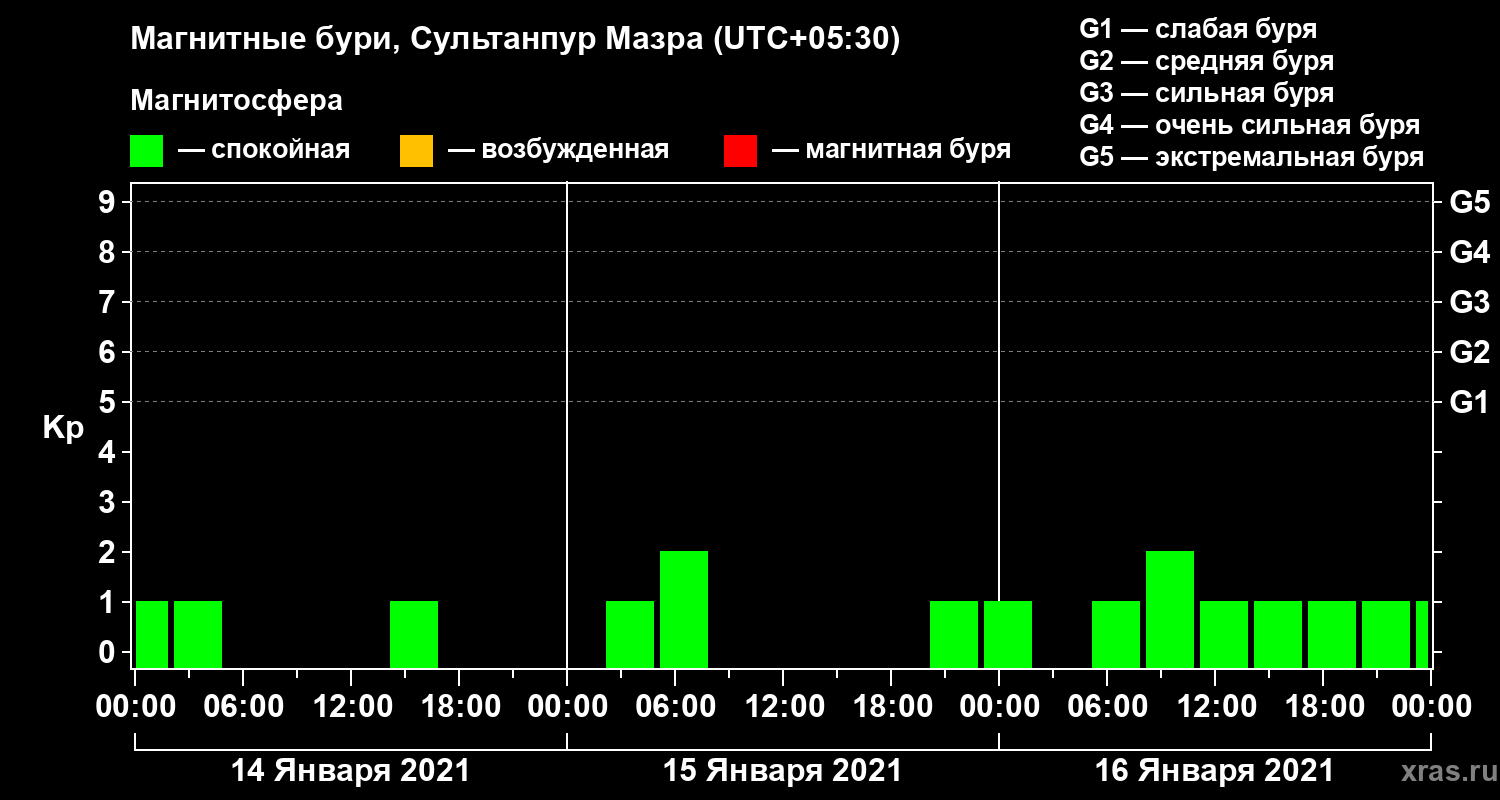Click the 'G2 — средняя буря' description
1500x800 pixels.
coord(1206,61)
